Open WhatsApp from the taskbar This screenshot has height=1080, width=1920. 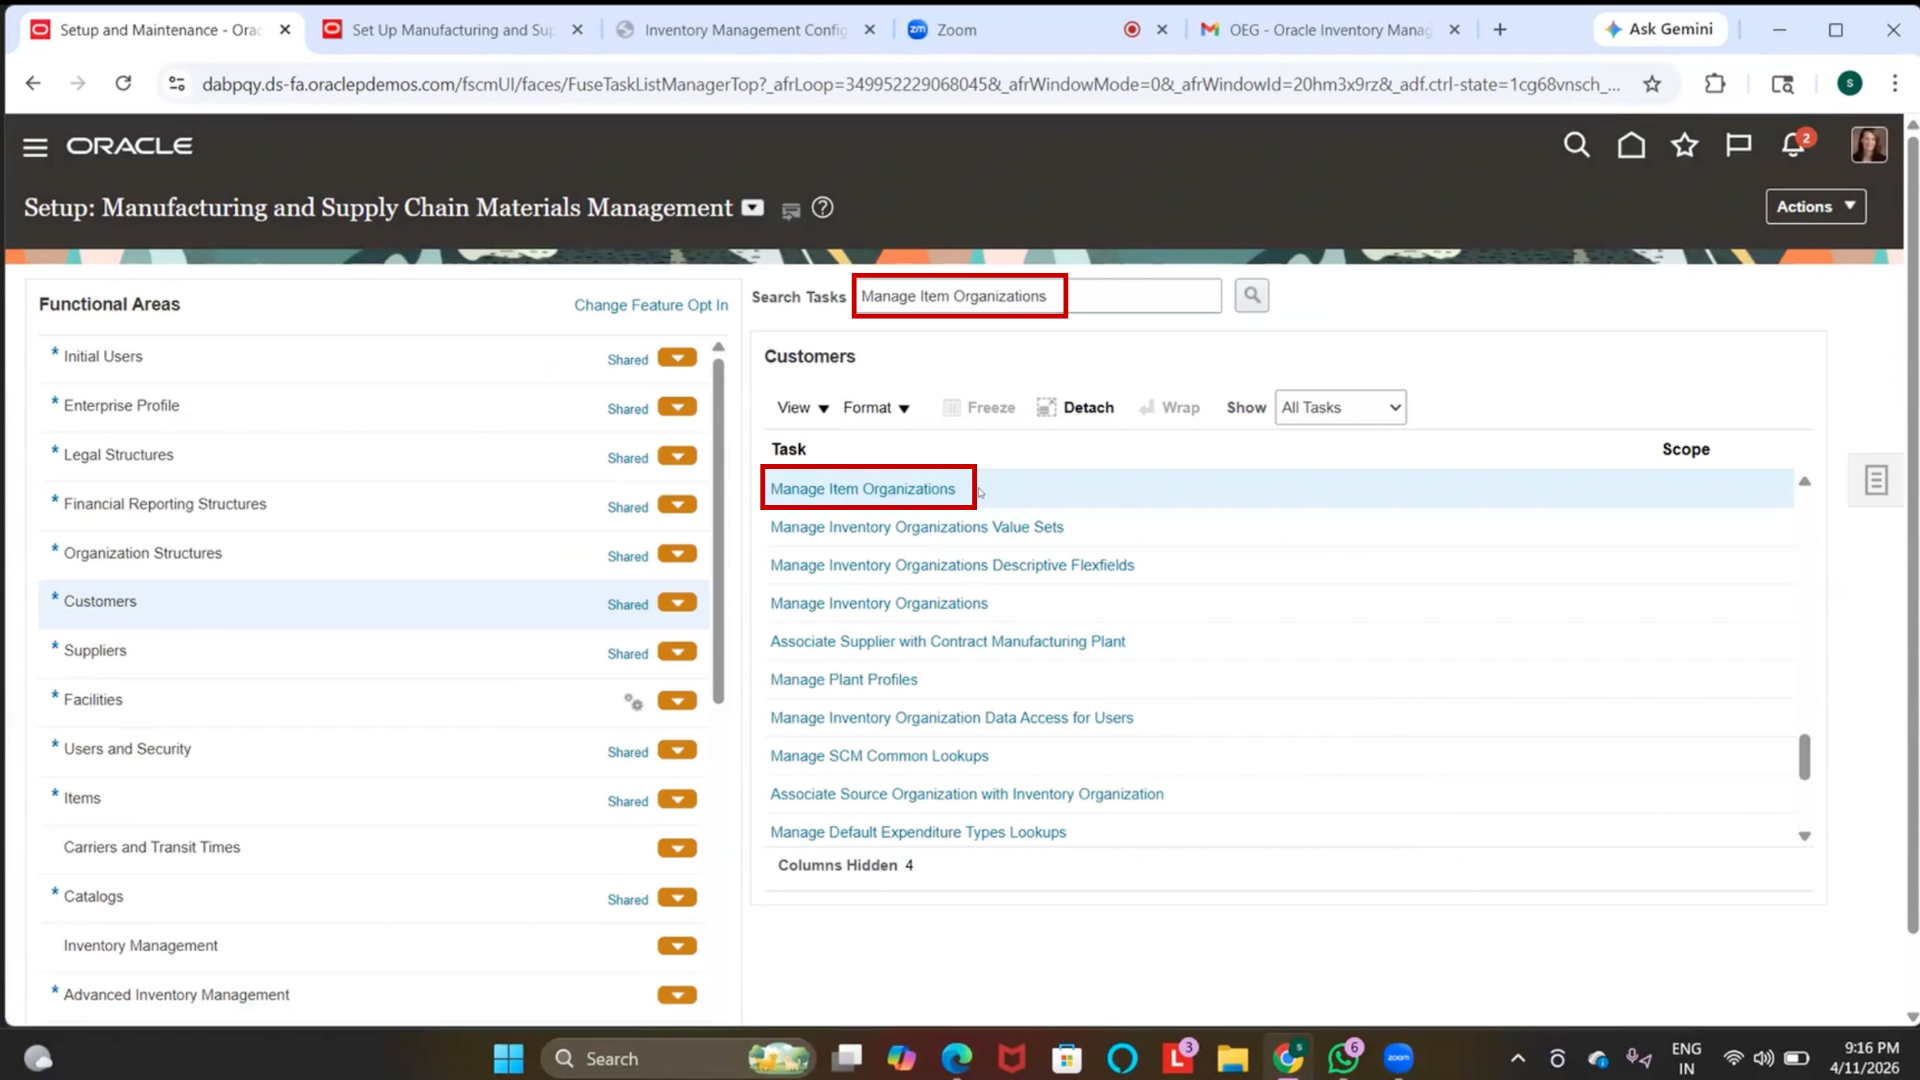(x=1343, y=1058)
